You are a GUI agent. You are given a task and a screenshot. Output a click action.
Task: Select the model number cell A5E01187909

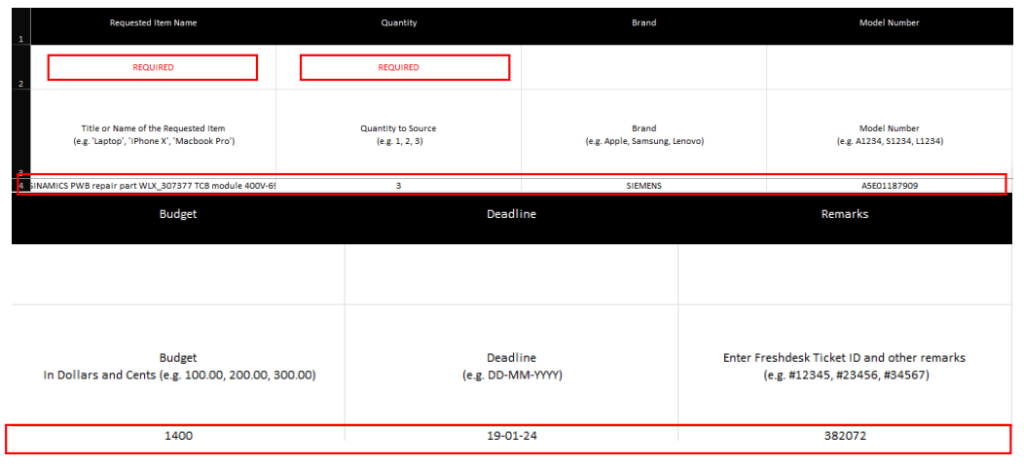[x=889, y=185]
